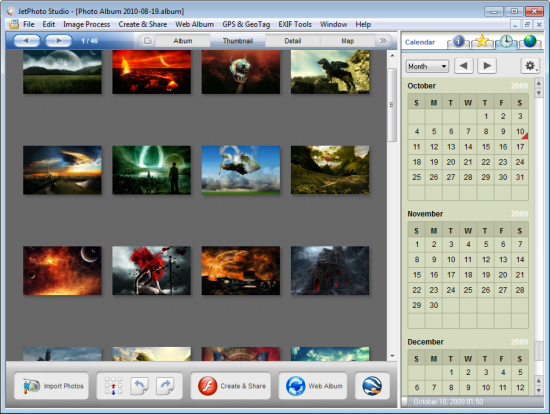Open calendar settings gear menu

pos(530,66)
